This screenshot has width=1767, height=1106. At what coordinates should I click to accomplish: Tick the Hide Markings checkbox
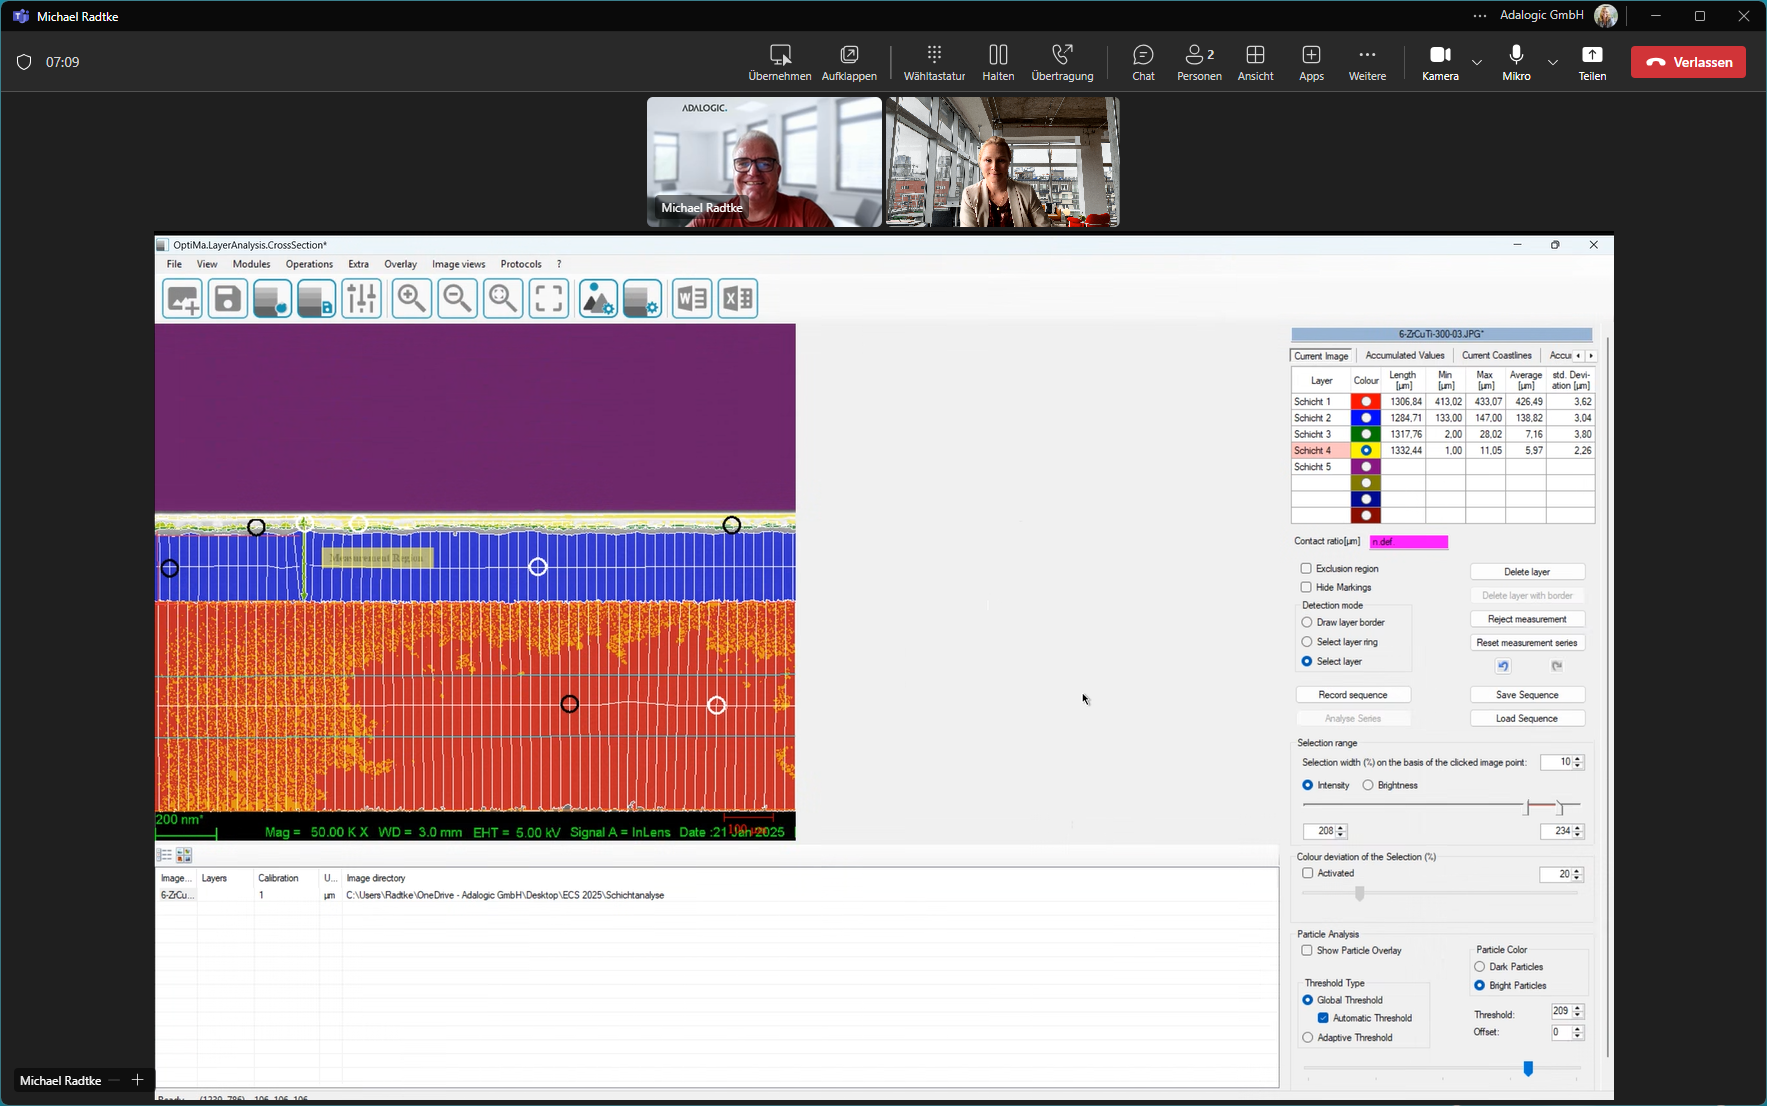1306,588
